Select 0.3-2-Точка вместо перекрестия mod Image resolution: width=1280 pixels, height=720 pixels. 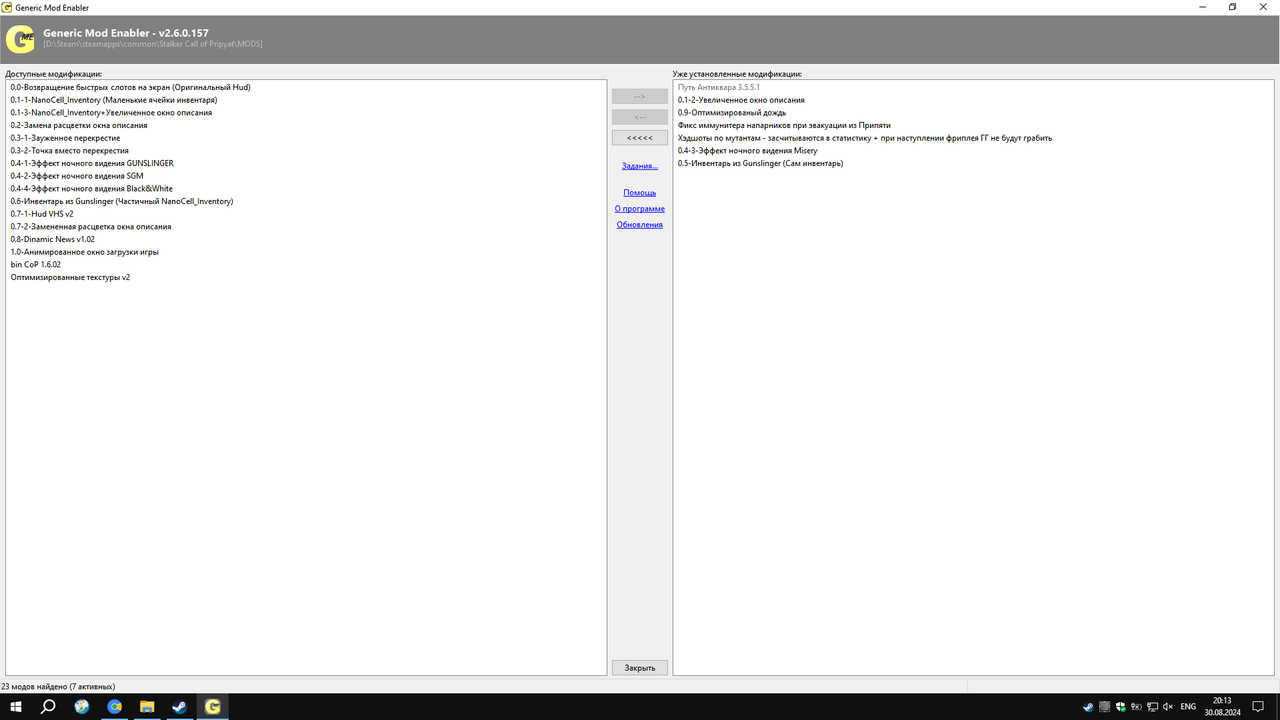point(69,150)
